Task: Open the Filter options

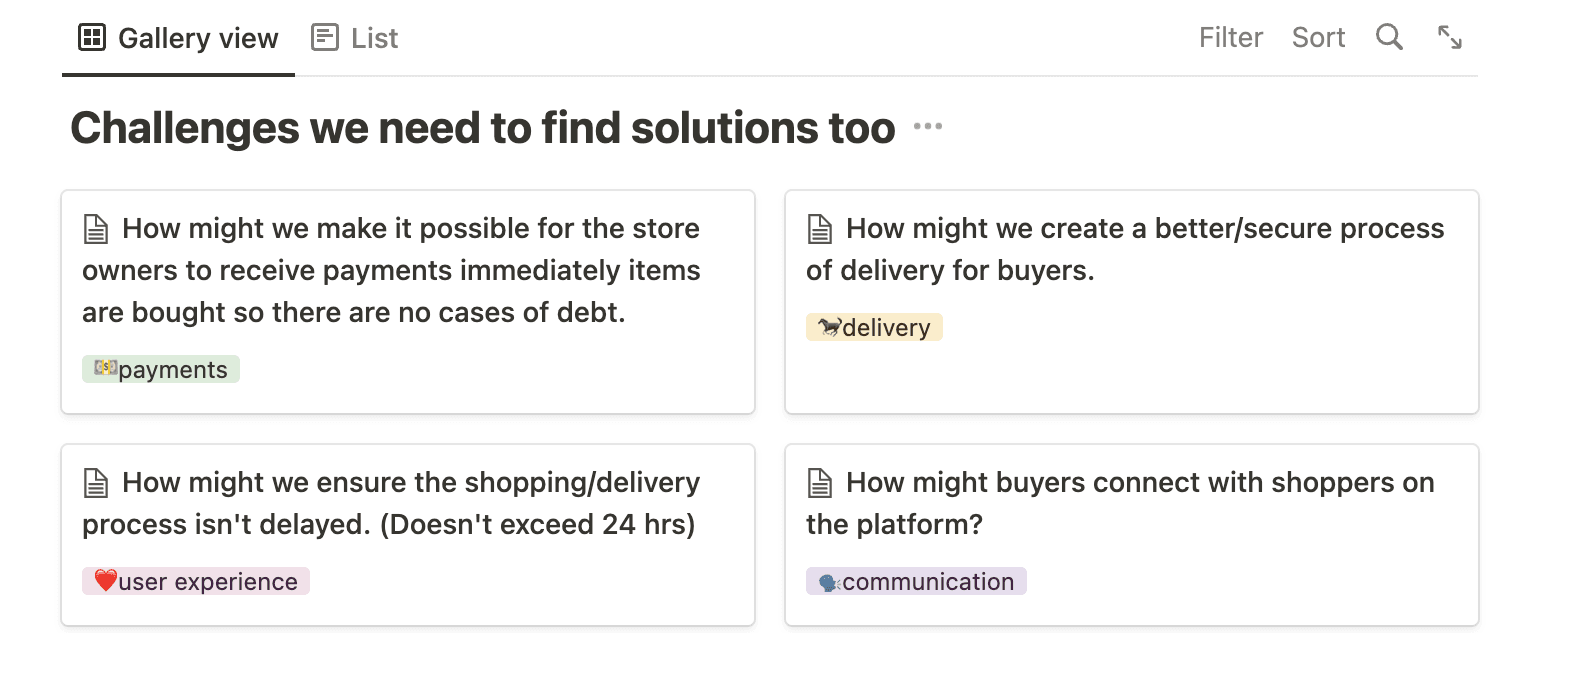Action: point(1230,38)
